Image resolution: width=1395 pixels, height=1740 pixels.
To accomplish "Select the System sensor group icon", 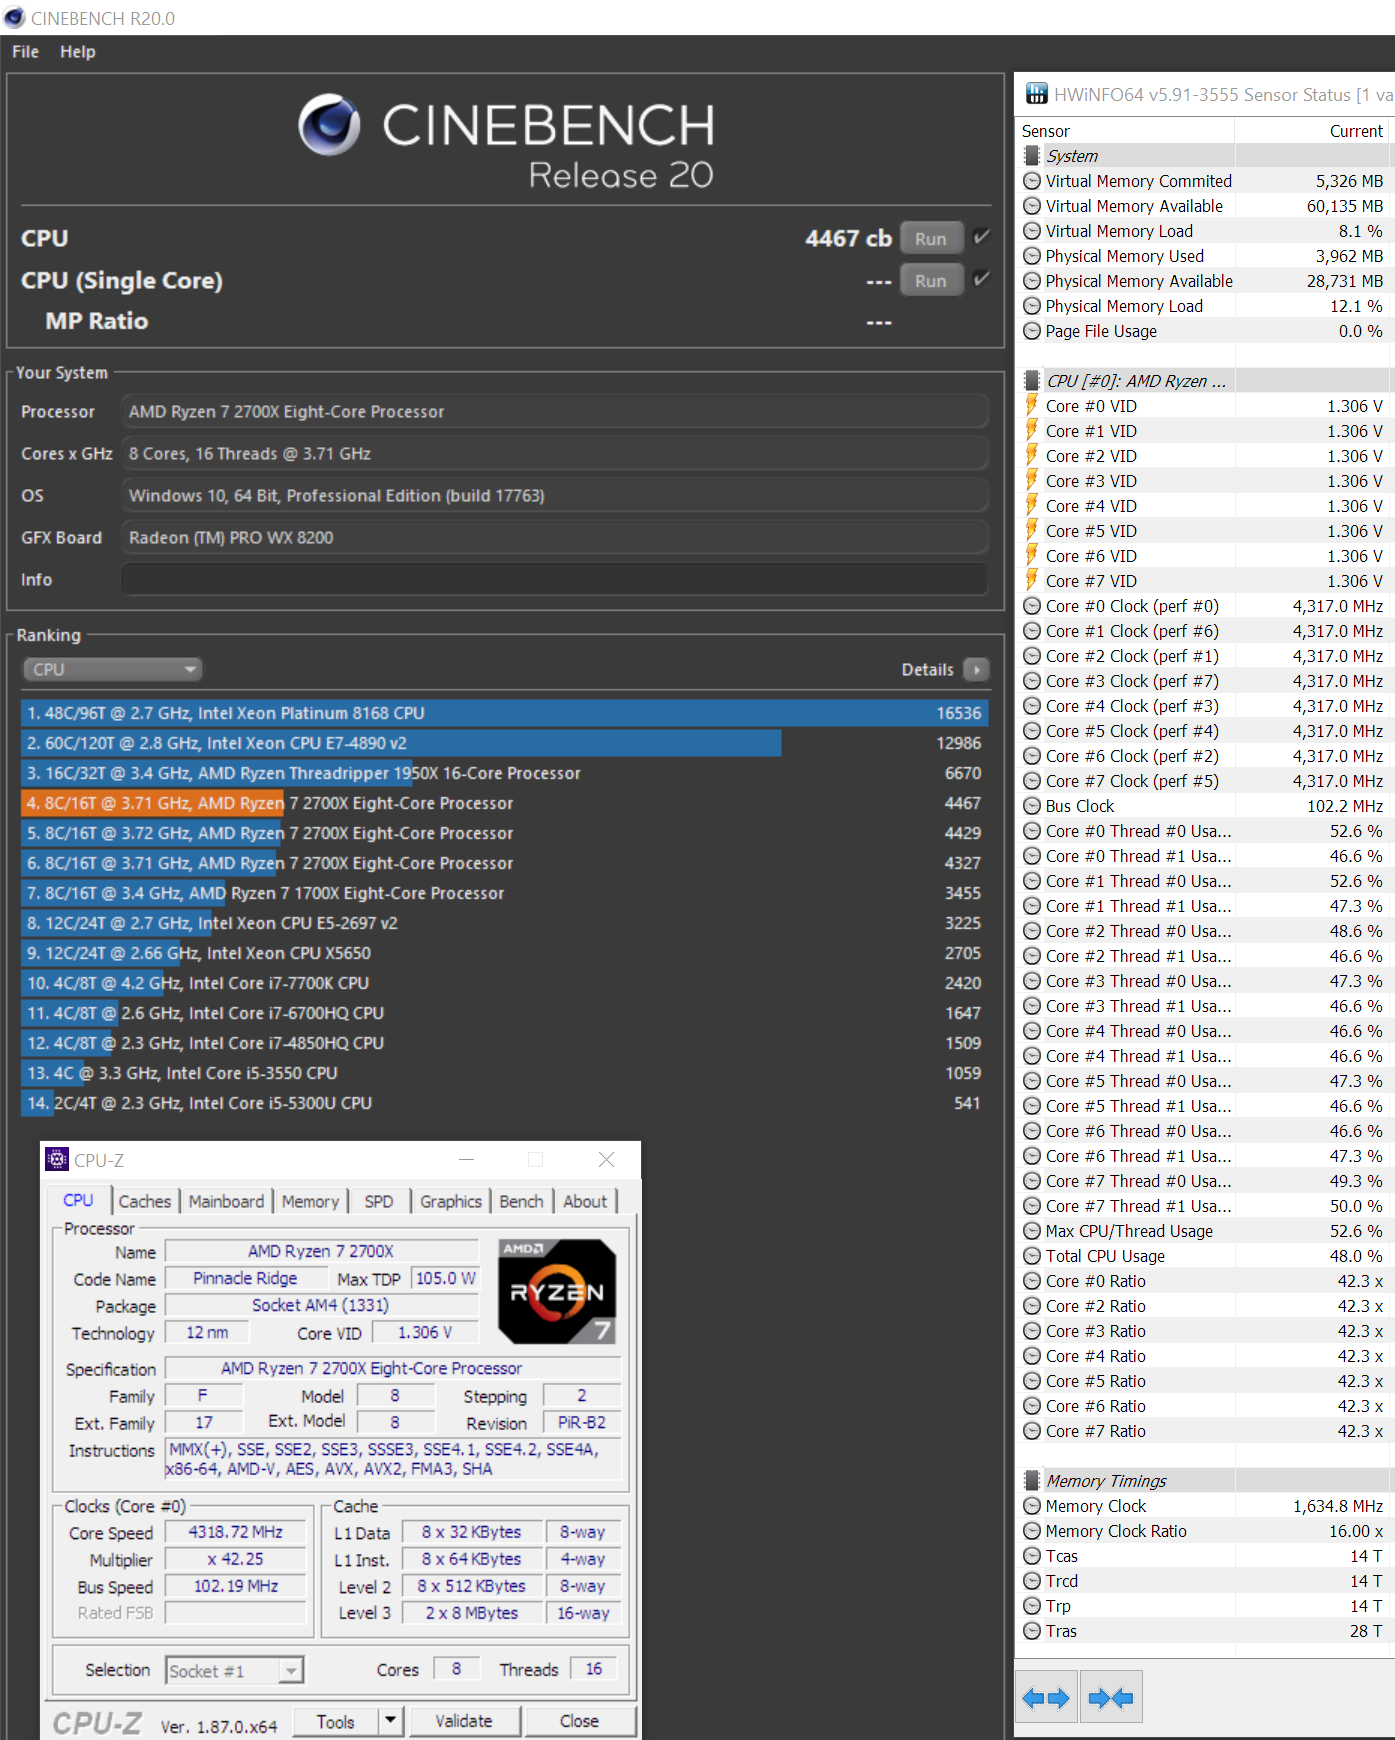I will tap(1032, 156).
